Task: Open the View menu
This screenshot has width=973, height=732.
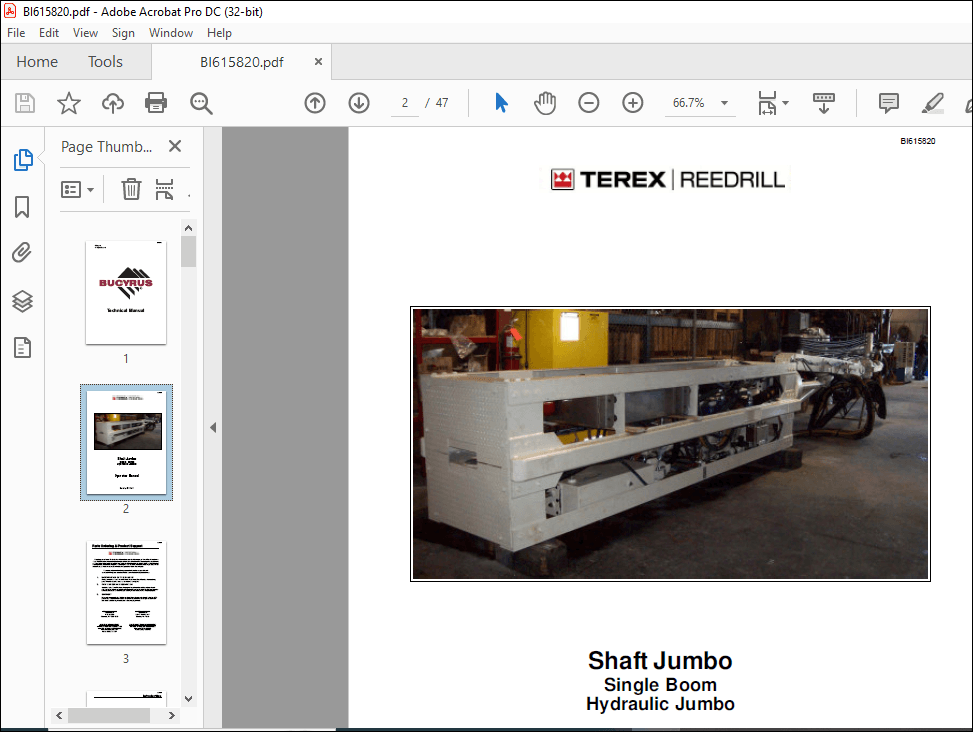Action: pyautogui.click(x=85, y=32)
